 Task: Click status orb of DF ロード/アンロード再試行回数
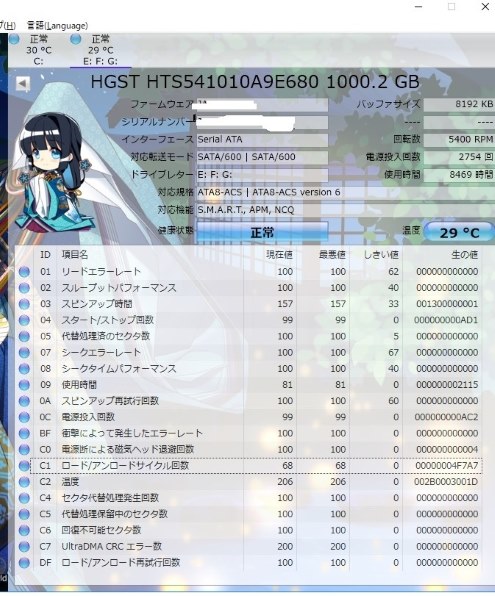point(24,563)
